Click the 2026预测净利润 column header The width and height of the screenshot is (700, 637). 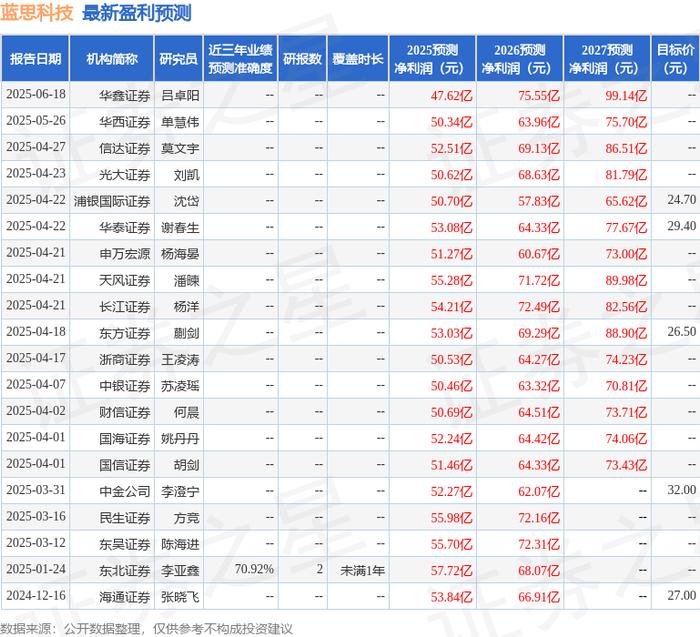519,59
